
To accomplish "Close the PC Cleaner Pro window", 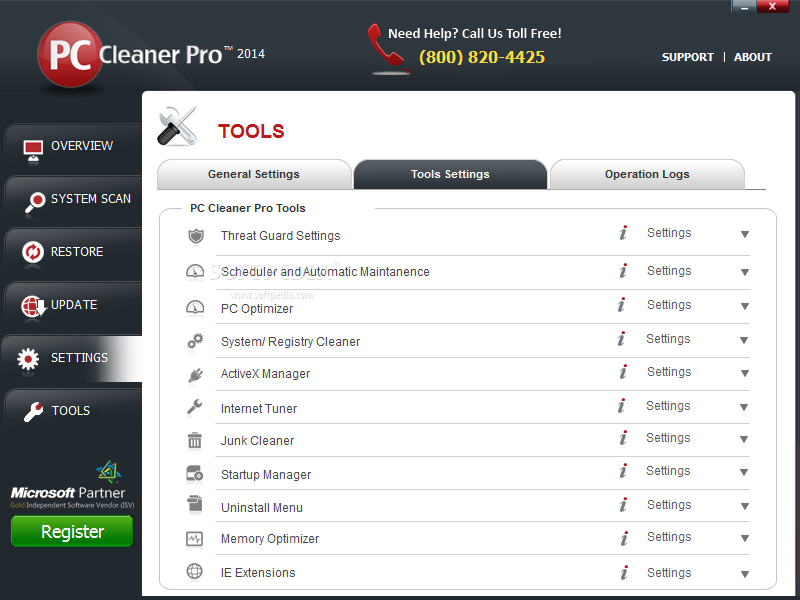I will 772,6.
